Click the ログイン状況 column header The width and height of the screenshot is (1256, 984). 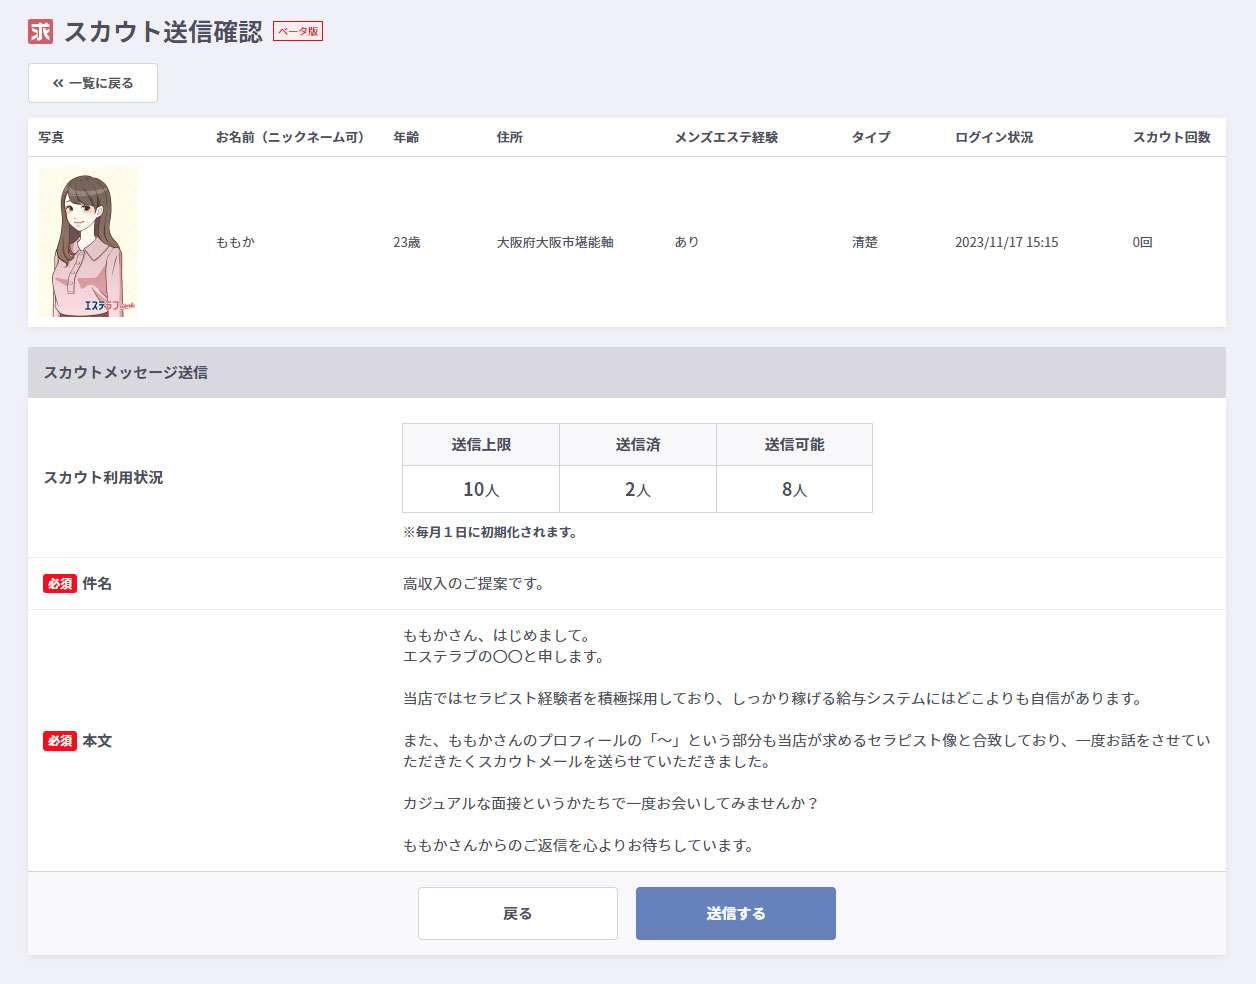click(x=994, y=137)
